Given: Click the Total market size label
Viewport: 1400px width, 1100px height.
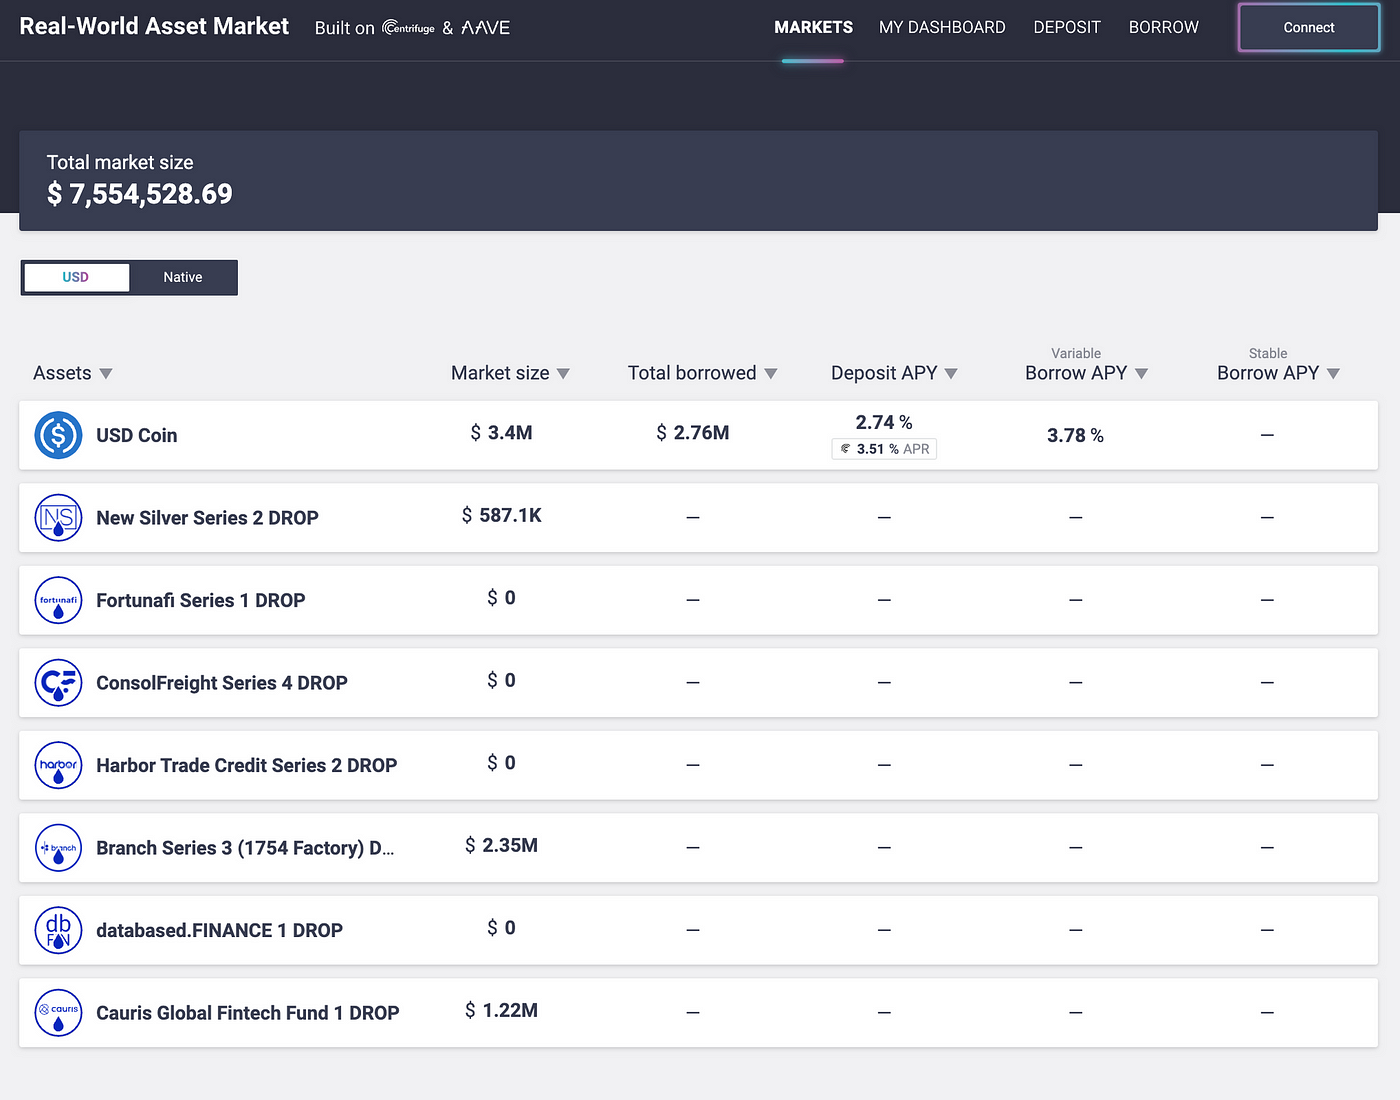Looking at the screenshot, I should click(120, 162).
